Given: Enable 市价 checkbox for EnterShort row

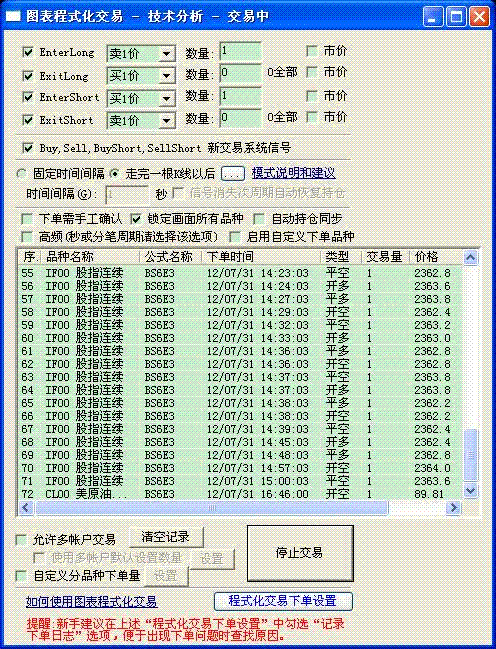Looking at the screenshot, I should pyautogui.click(x=312, y=96).
